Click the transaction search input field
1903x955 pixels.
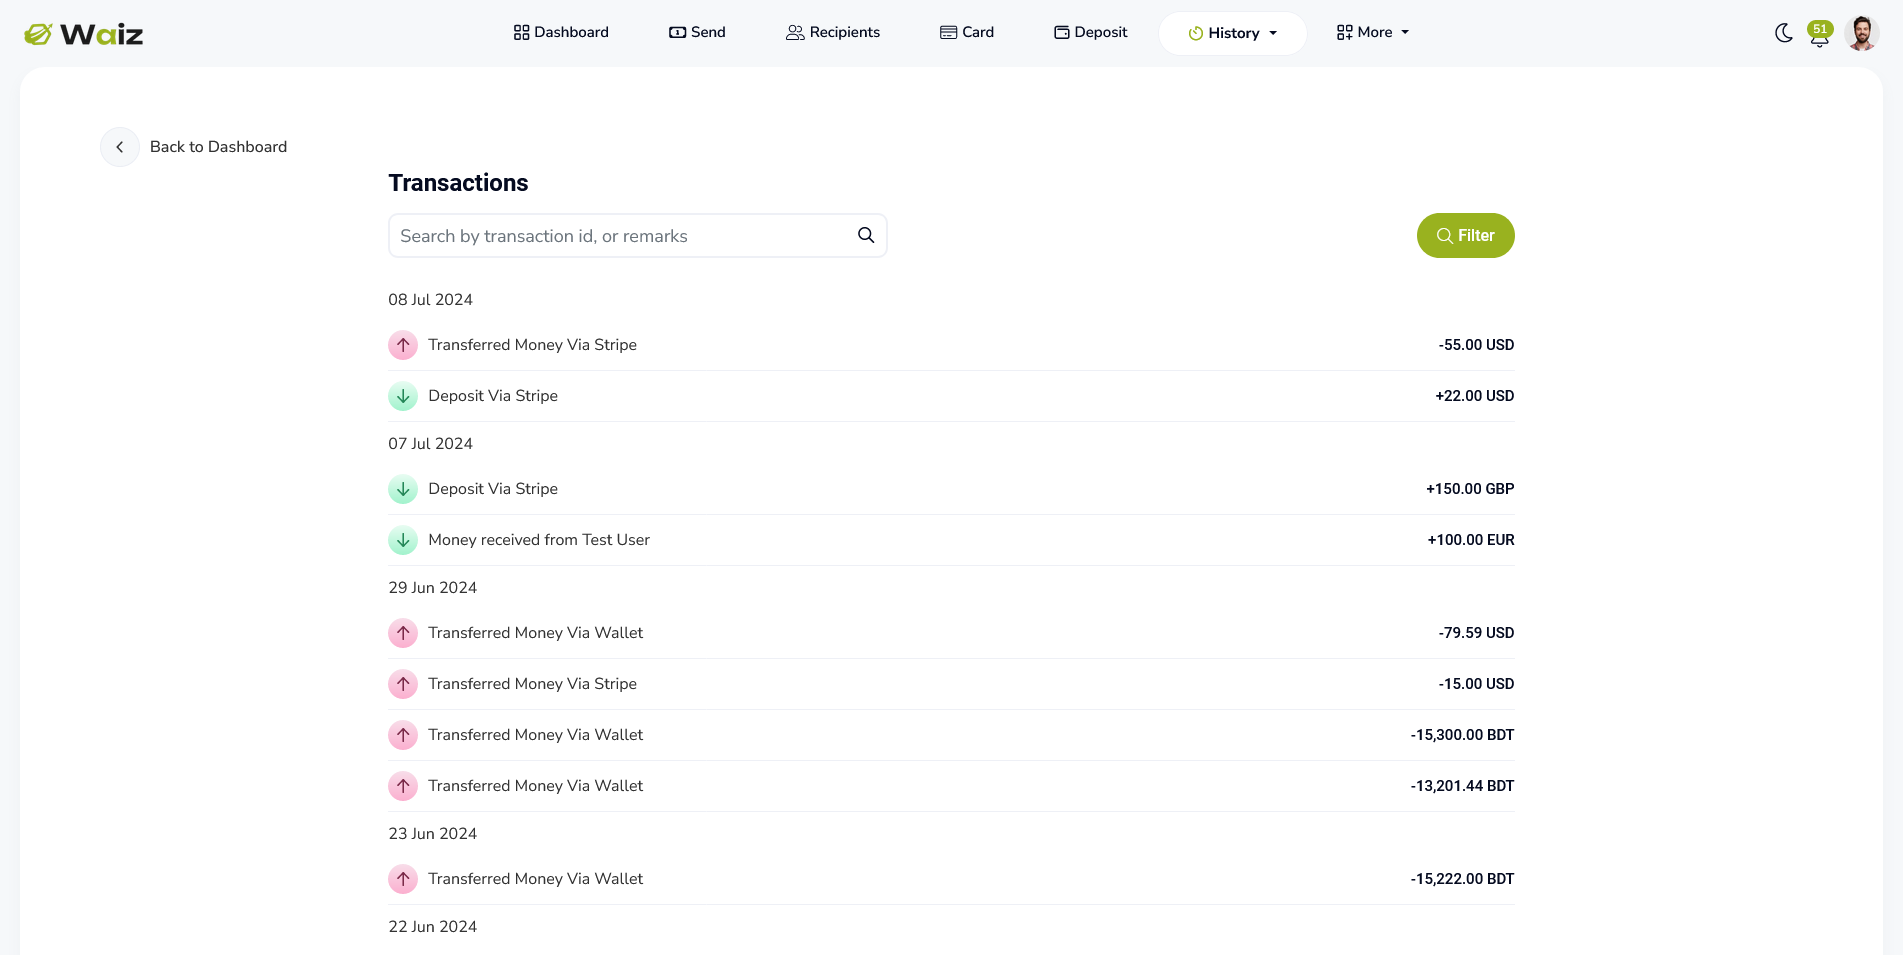tap(620, 235)
